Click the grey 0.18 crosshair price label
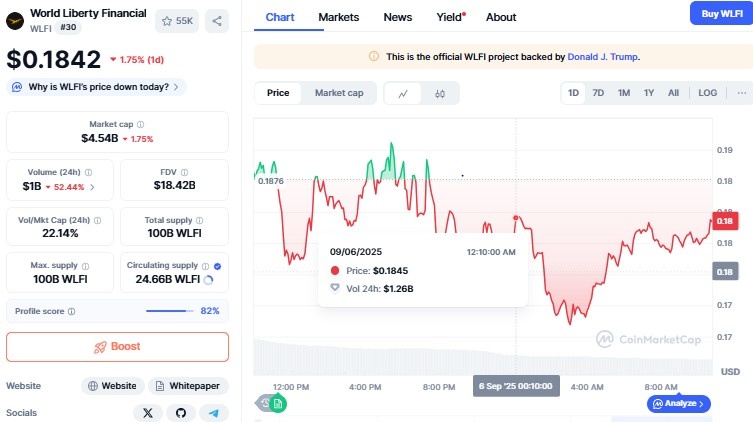The image size is (753, 422). point(725,272)
